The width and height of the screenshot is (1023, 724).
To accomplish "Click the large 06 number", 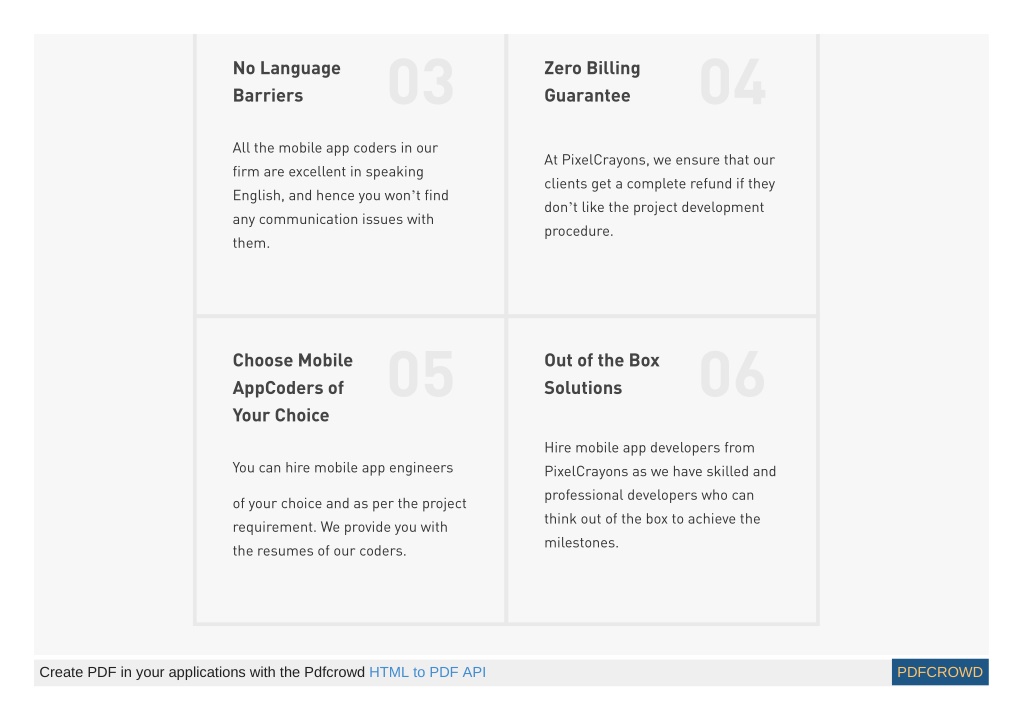I will coord(732,374).
